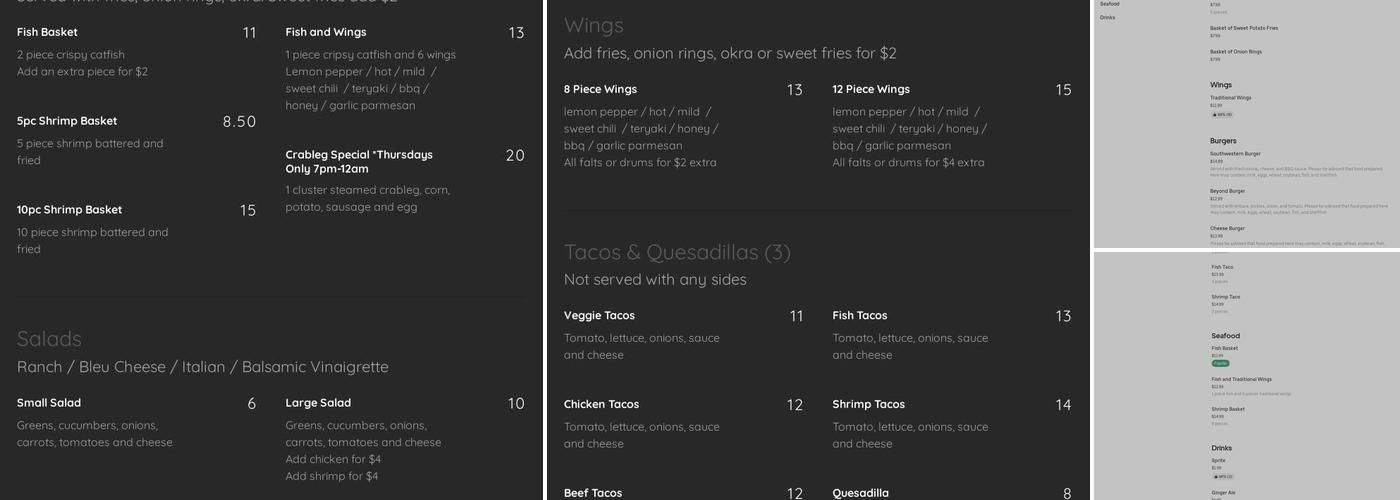This screenshot has height=500, width=1400.
Task: Click the thumbs-up rating badge under Traditional Wings
Action: (x=1221, y=115)
